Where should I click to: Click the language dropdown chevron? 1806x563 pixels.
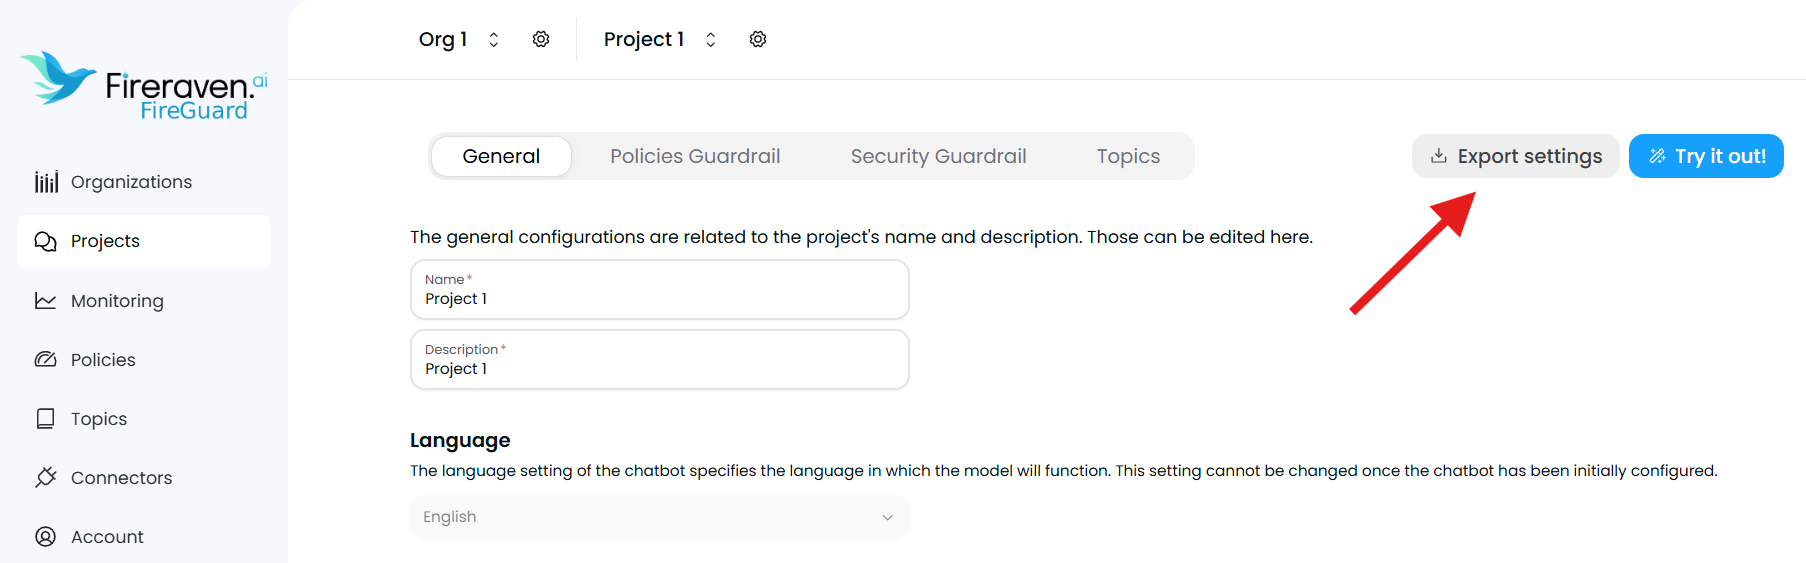pyautogui.click(x=887, y=517)
